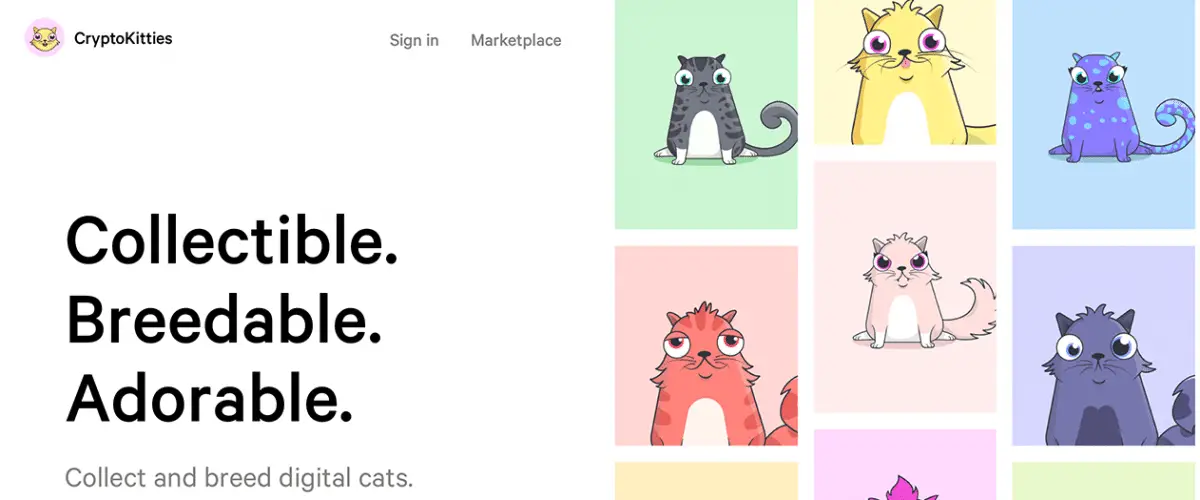Open the CryptoKitties brand name link
The image size is (1200, 500).
pos(123,39)
